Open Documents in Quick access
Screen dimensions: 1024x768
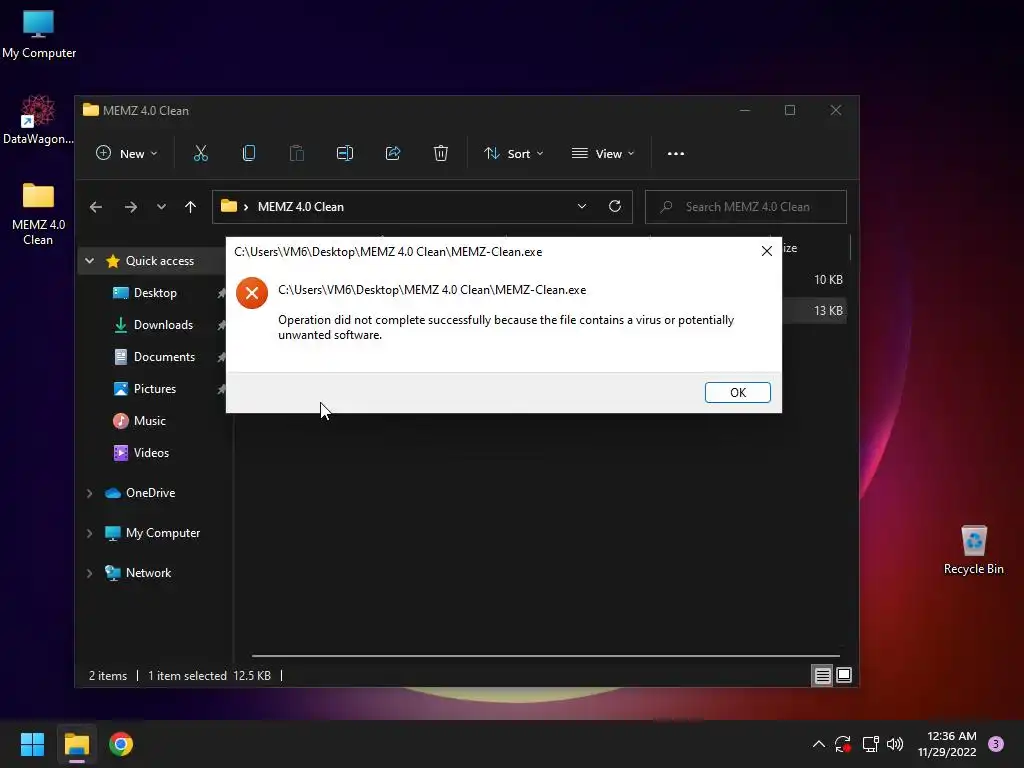(x=164, y=357)
